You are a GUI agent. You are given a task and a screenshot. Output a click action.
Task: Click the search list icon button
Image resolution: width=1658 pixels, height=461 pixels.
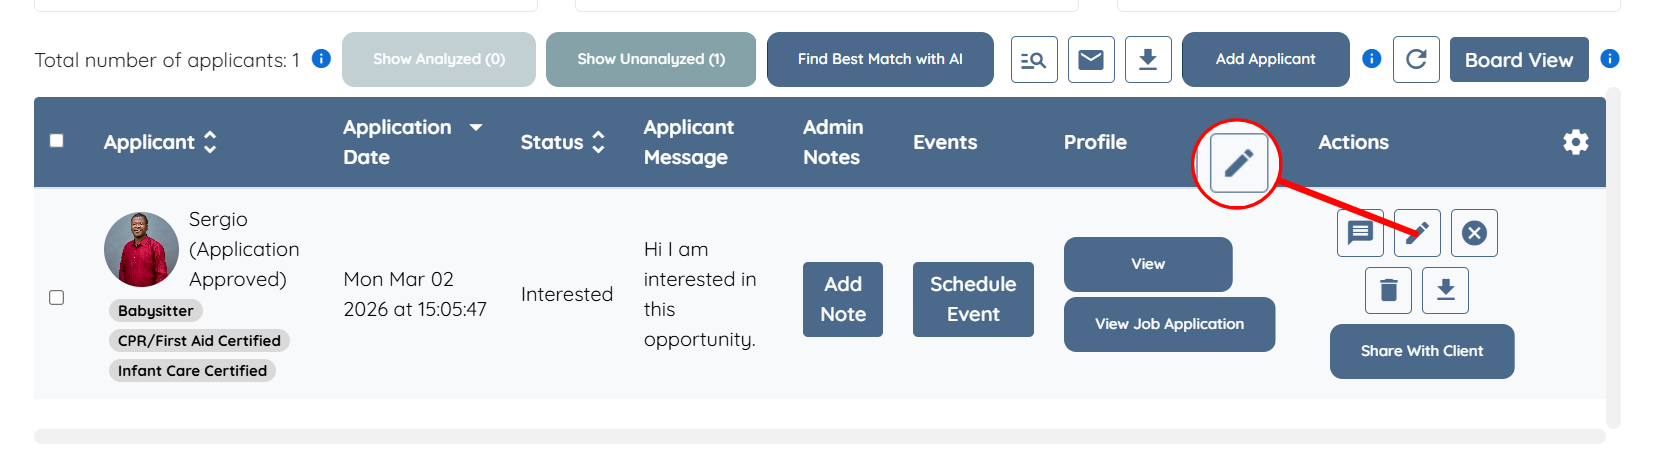[x=1033, y=60]
